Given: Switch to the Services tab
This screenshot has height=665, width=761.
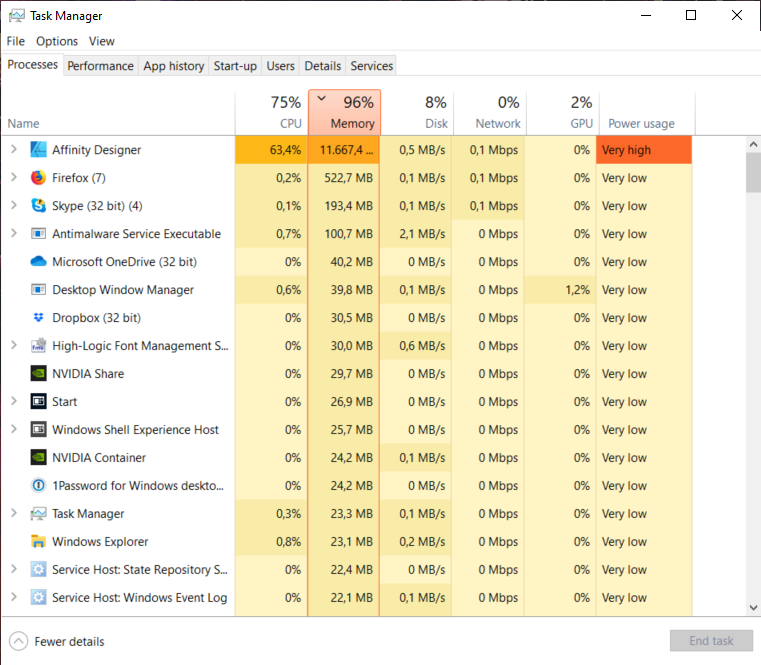Looking at the screenshot, I should (372, 66).
